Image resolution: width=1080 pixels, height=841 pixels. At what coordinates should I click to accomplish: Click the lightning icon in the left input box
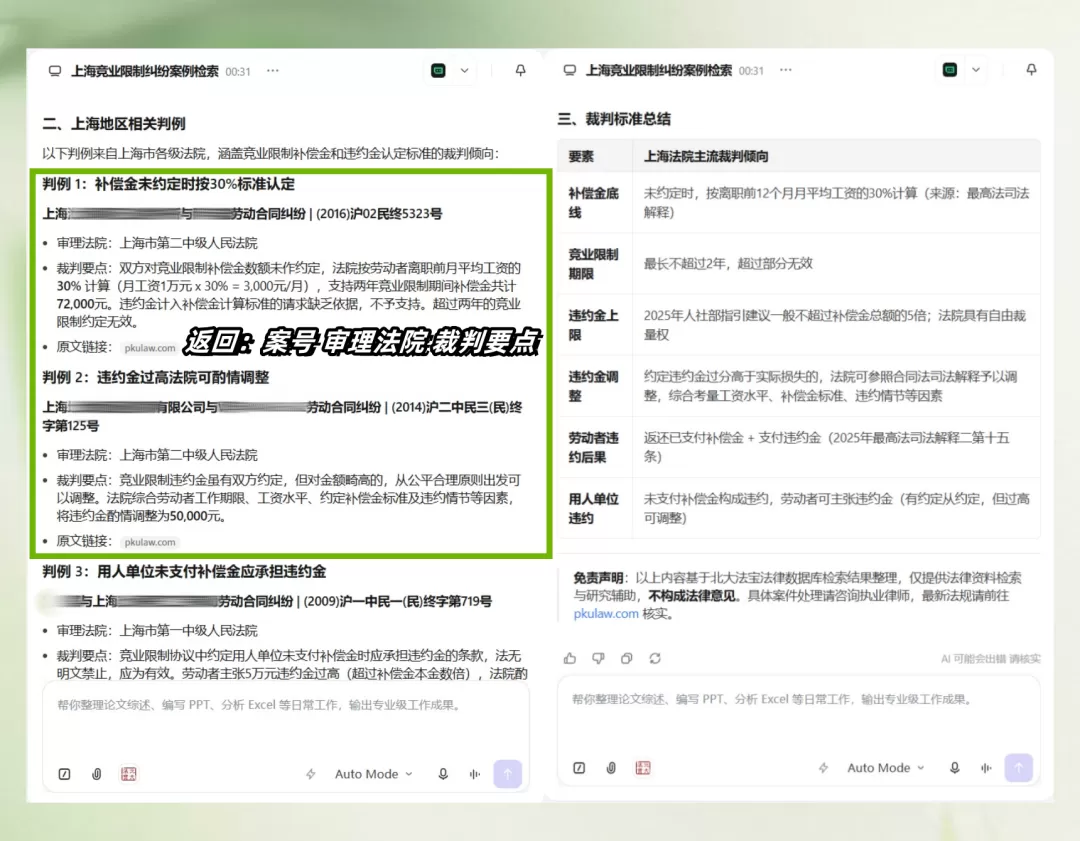[x=311, y=774]
